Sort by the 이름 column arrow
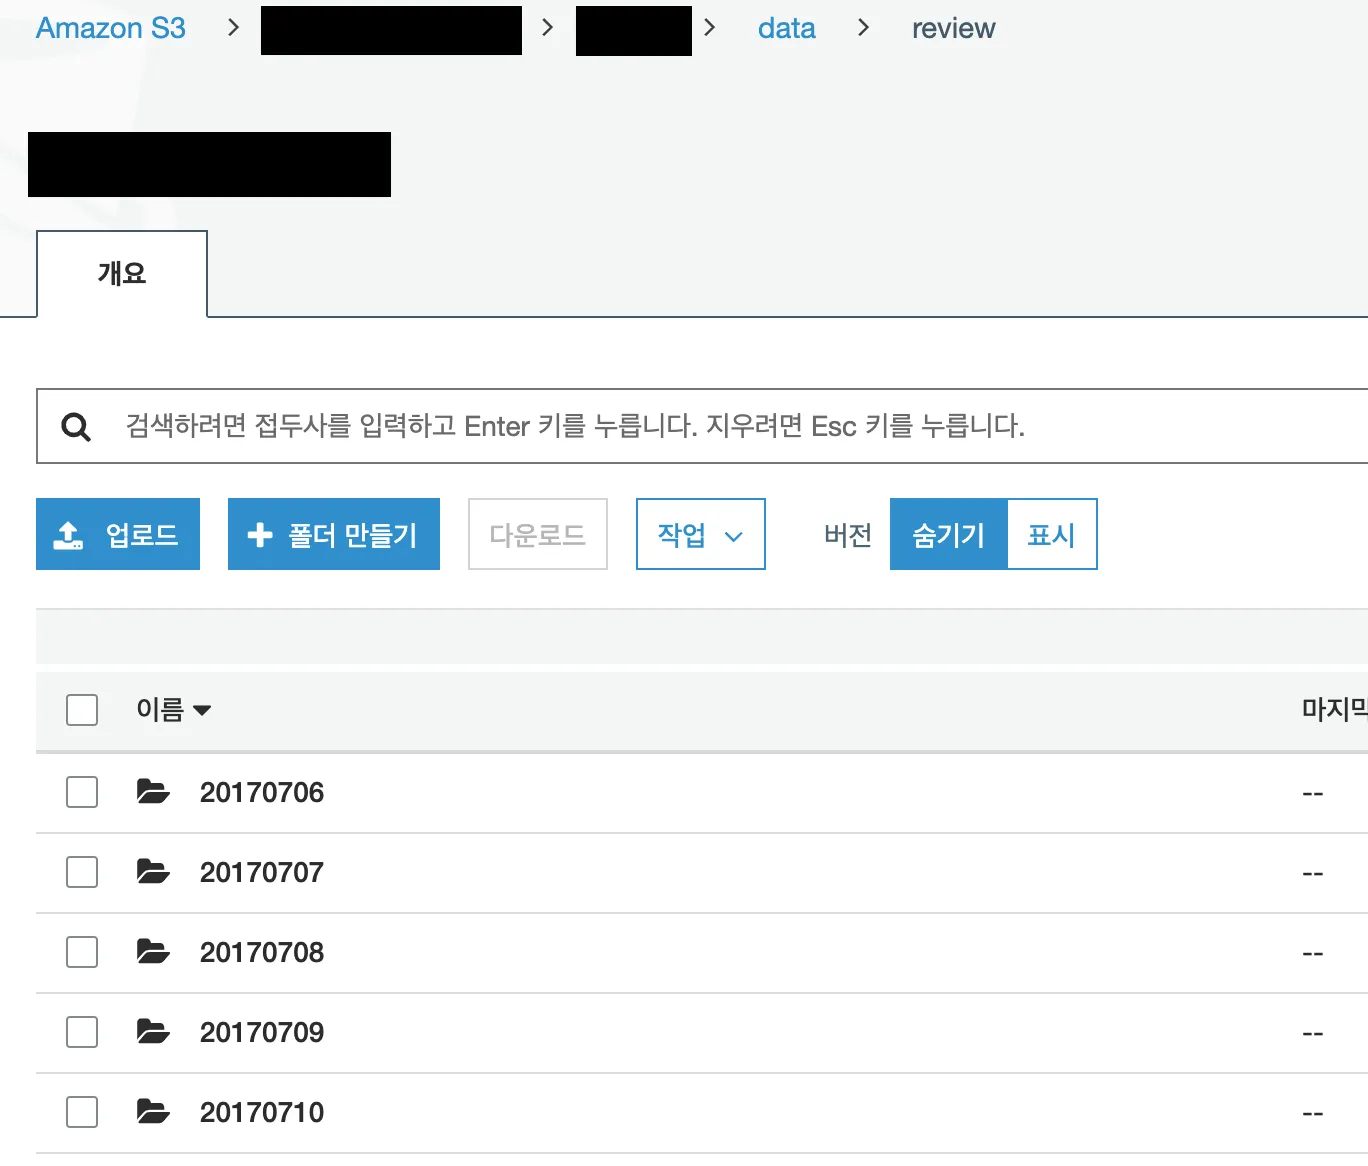Screen dimensions: 1368x1166 [202, 710]
